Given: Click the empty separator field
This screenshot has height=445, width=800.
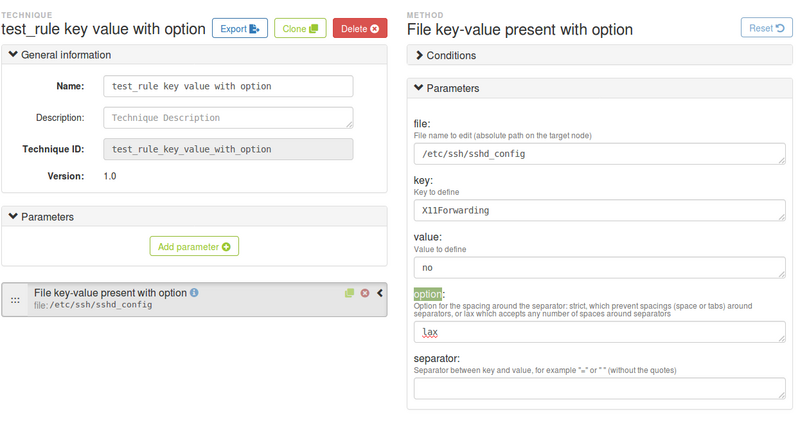Looking at the screenshot, I should [599, 388].
